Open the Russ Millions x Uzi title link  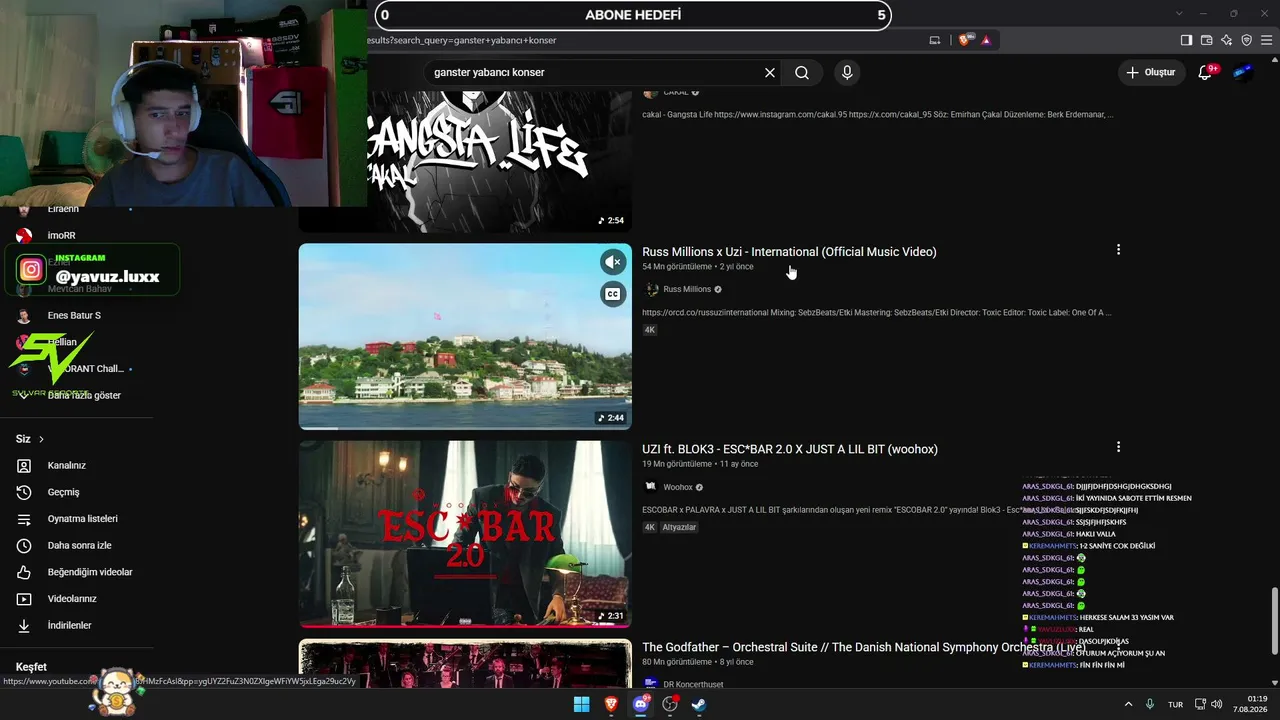(x=789, y=252)
